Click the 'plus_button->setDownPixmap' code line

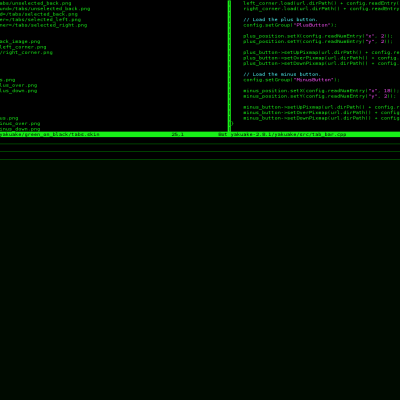tap(321, 63)
